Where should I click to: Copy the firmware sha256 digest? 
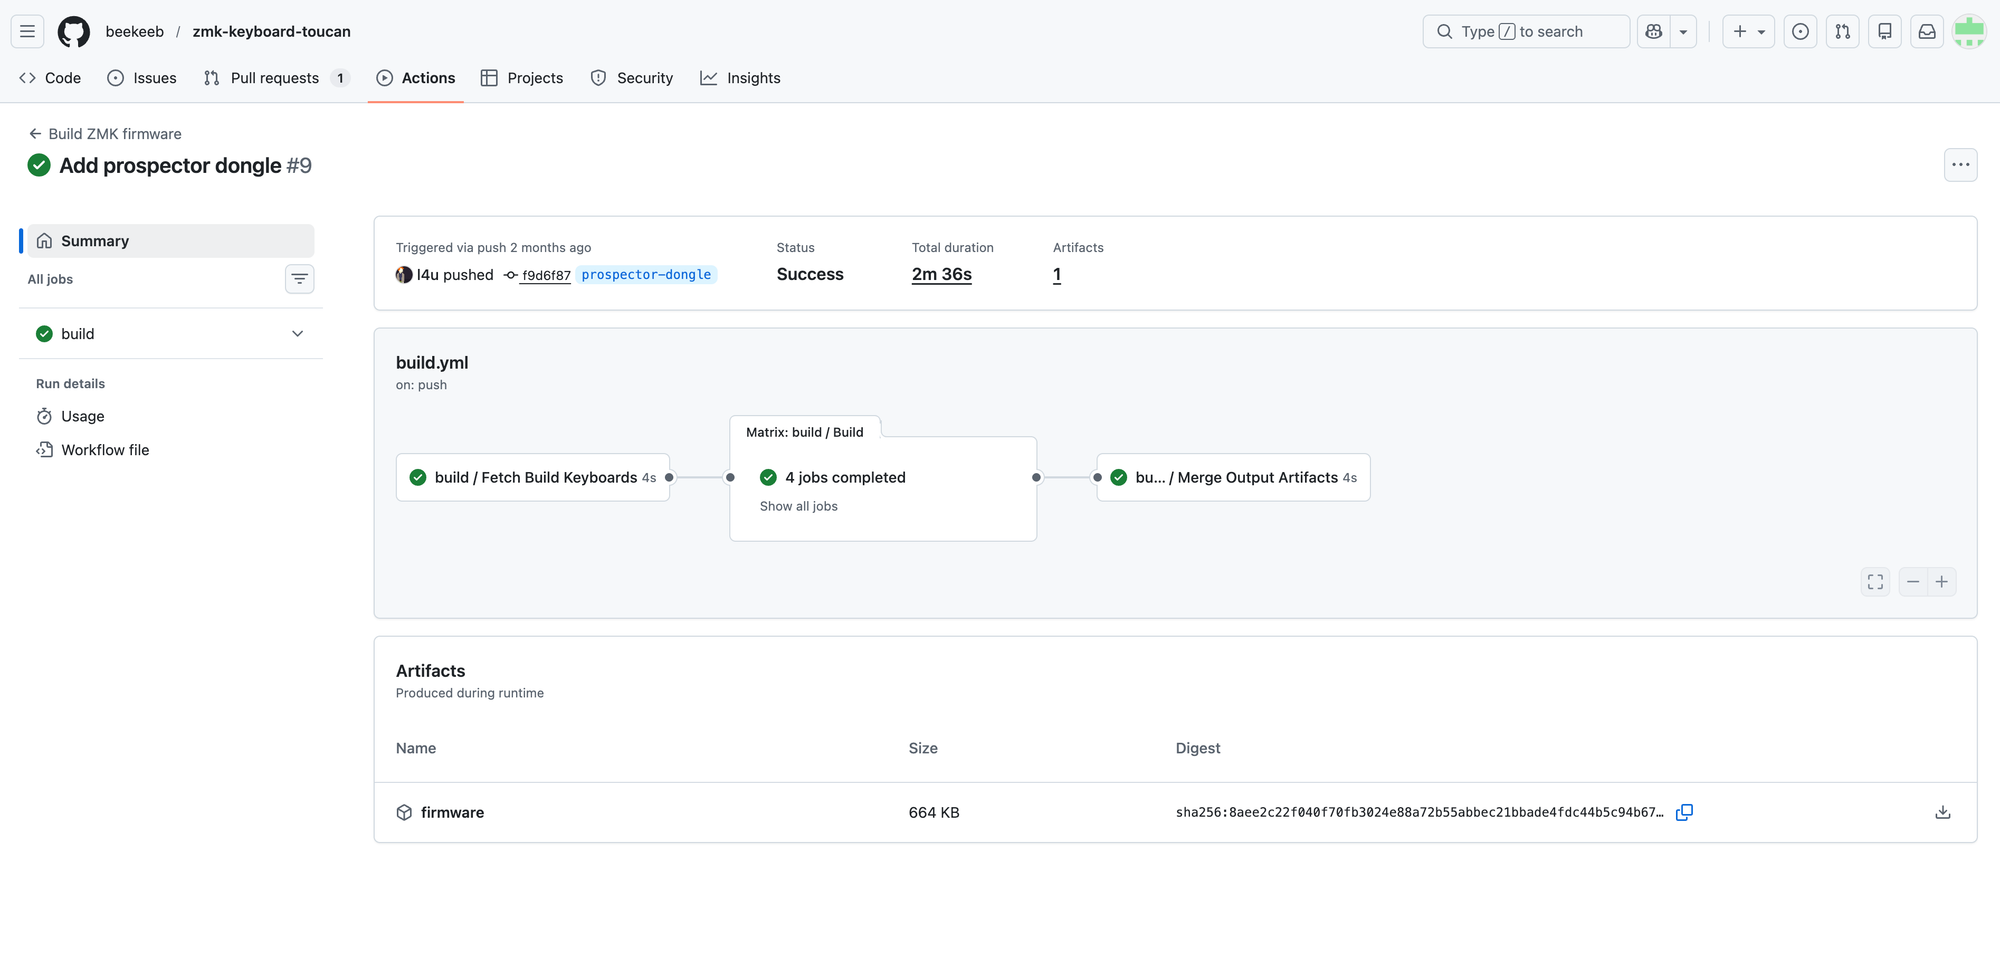click(x=1684, y=812)
